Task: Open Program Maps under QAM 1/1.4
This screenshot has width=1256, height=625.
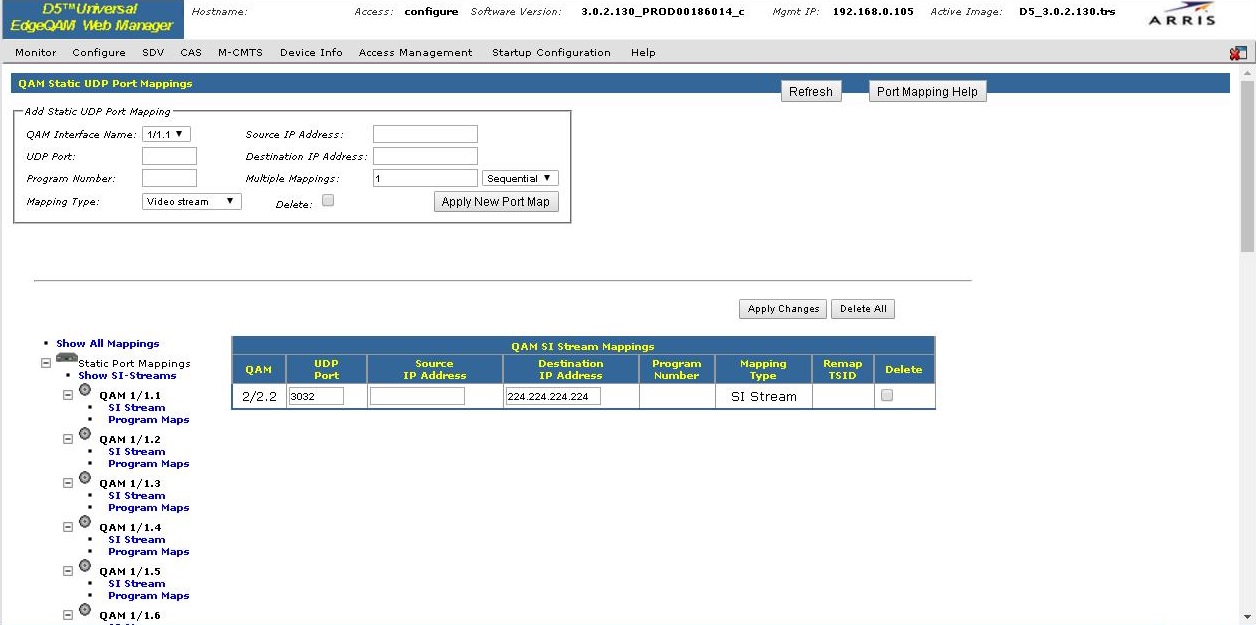Action: 149,551
